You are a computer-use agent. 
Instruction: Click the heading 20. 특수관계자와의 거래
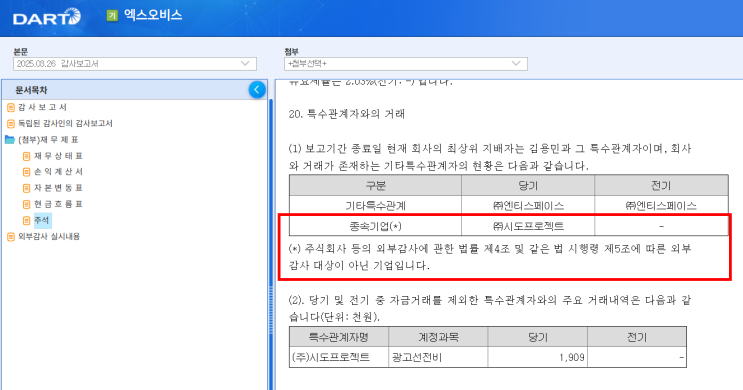[x=347, y=114]
